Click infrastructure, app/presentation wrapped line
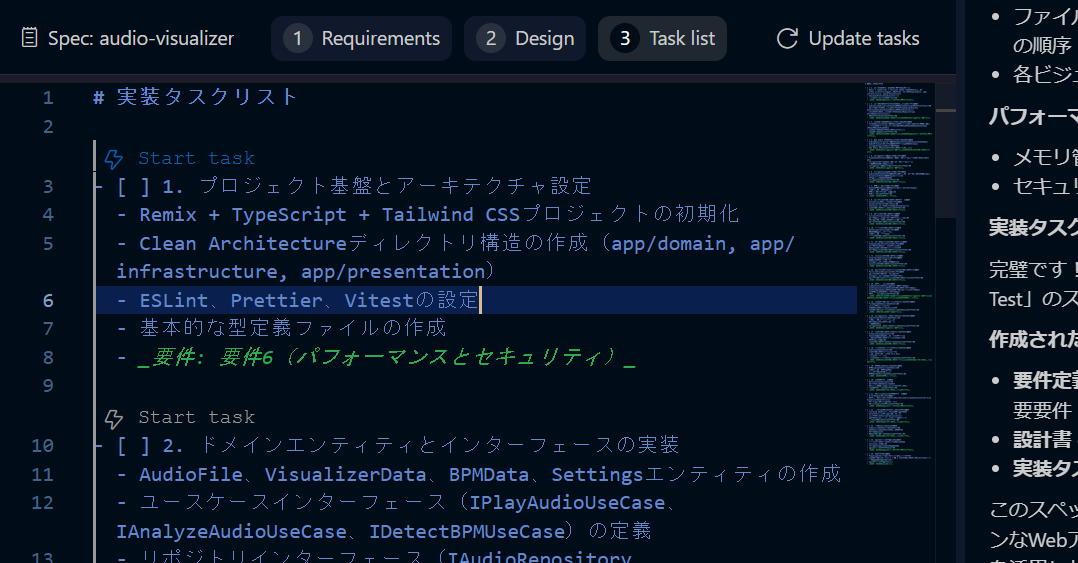Viewport: 1078px width, 563px height. click(x=305, y=272)
